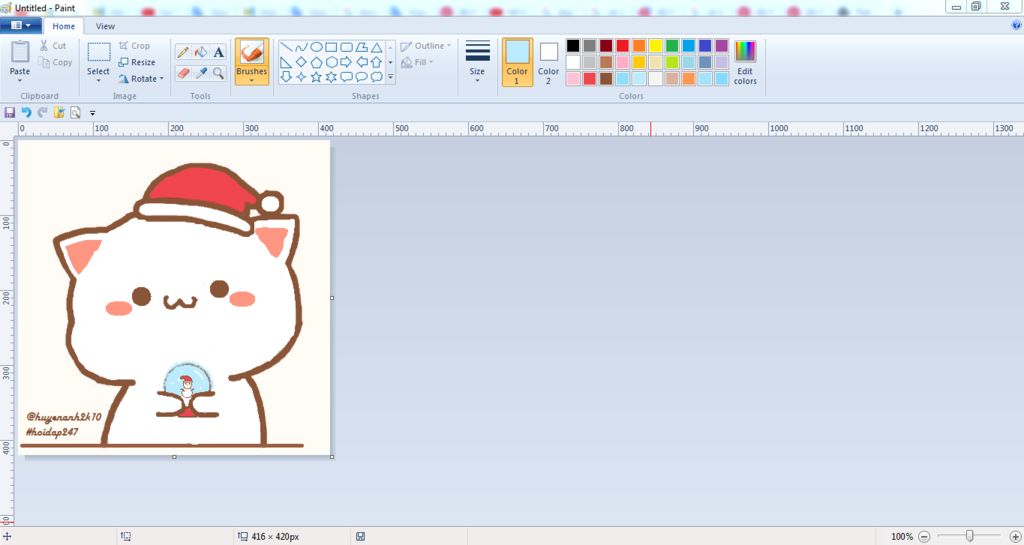
Task: Open the shape Outline dropdown
Action: tap(426, 46)
